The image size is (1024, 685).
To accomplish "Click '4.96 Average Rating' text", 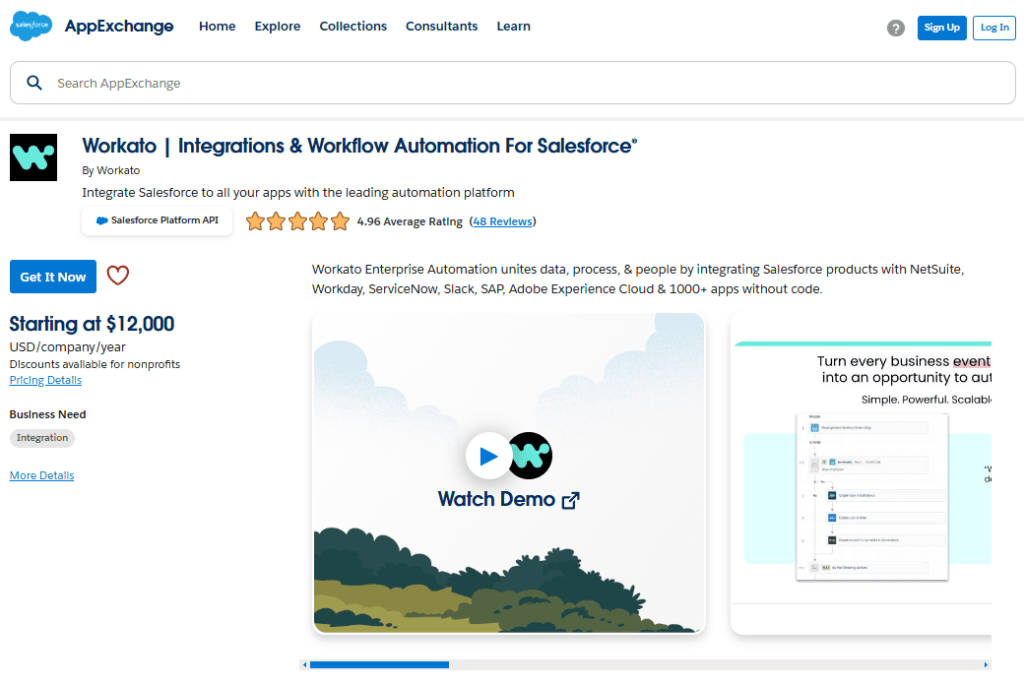I will click(x=409, y=221).
